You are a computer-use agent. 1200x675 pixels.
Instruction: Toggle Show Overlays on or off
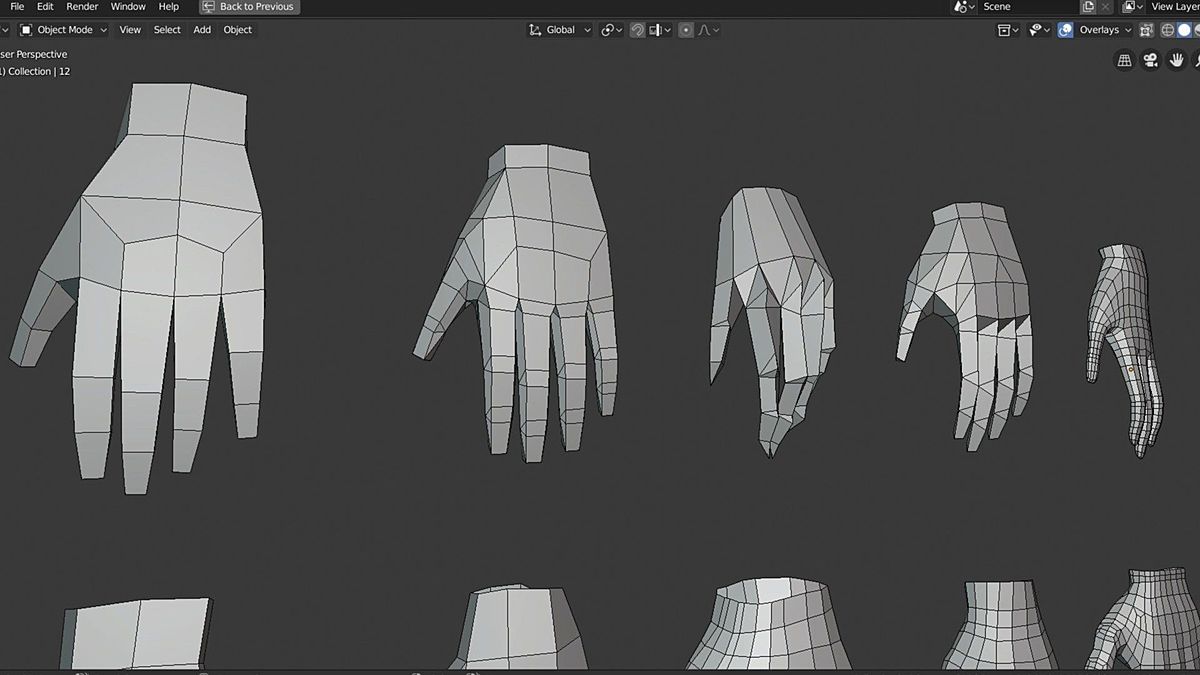(x=1065, y=30)
